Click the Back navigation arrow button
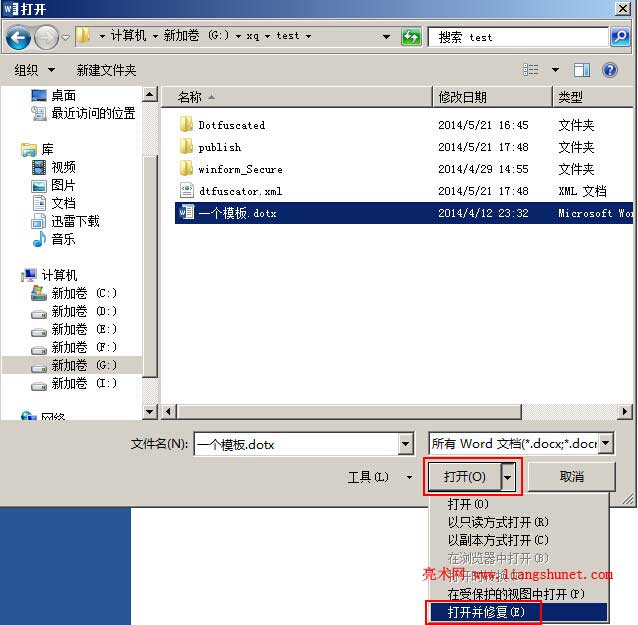 (x=18, y=37)
